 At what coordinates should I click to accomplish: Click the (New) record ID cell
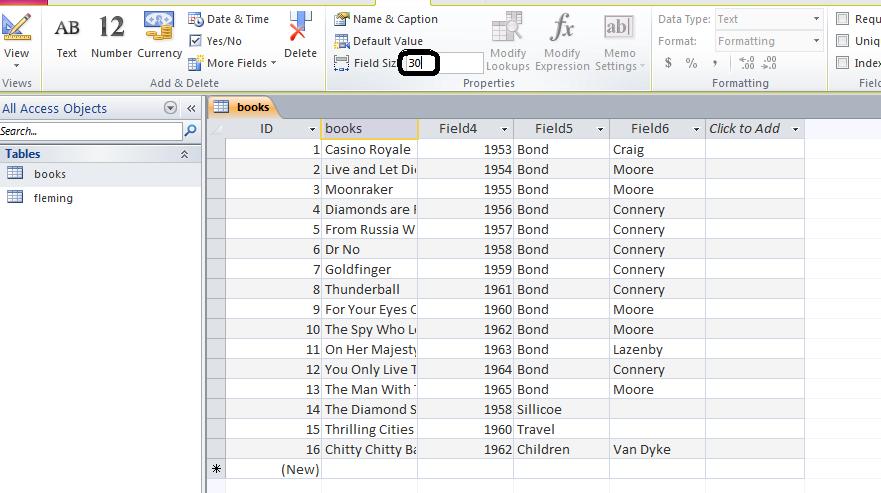pos(273,469)
